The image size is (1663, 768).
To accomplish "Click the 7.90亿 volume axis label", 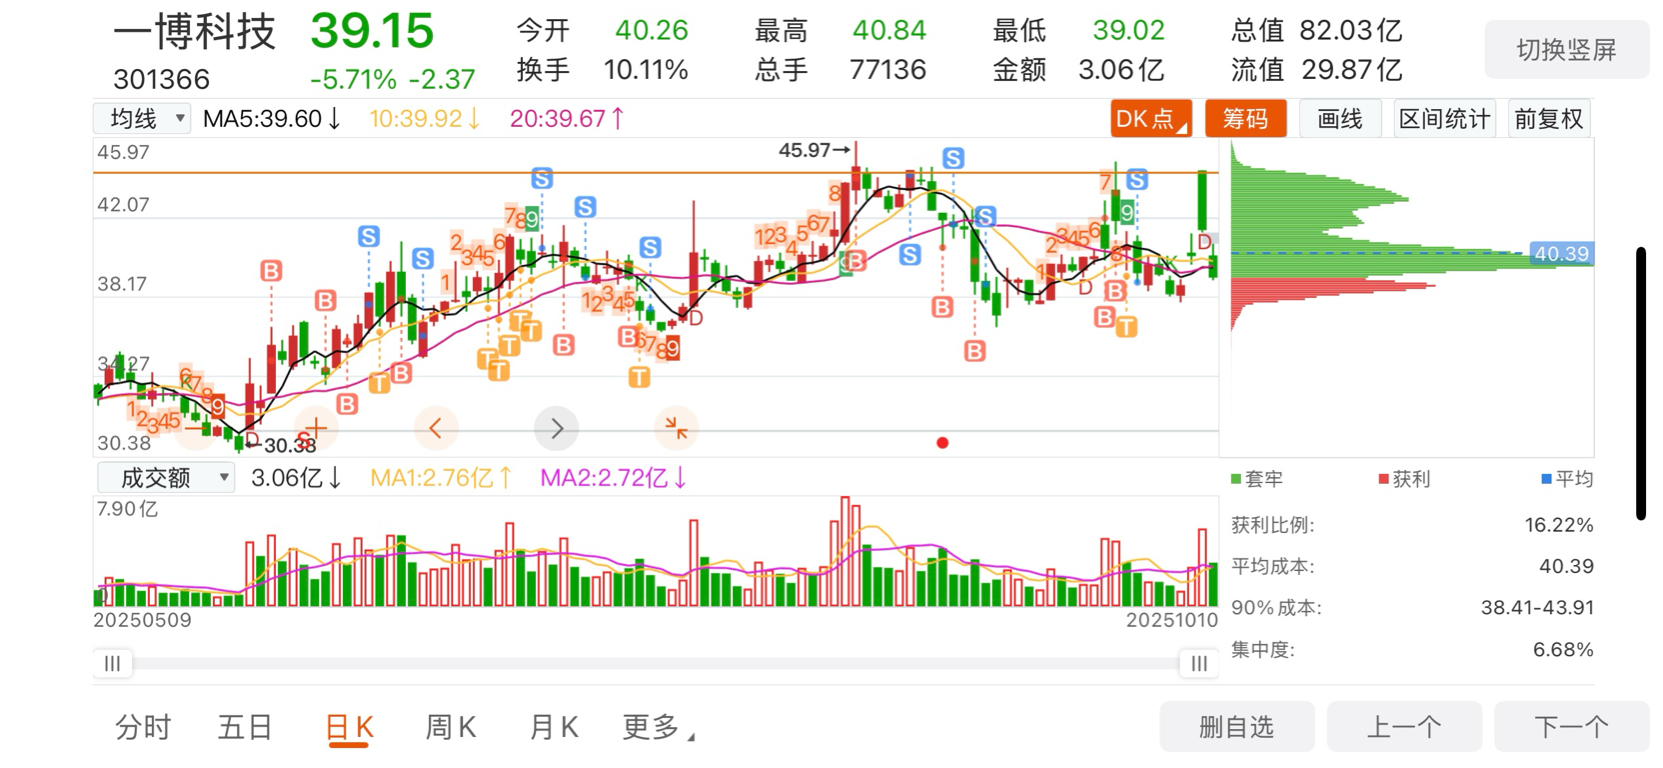I will [127, 509].
